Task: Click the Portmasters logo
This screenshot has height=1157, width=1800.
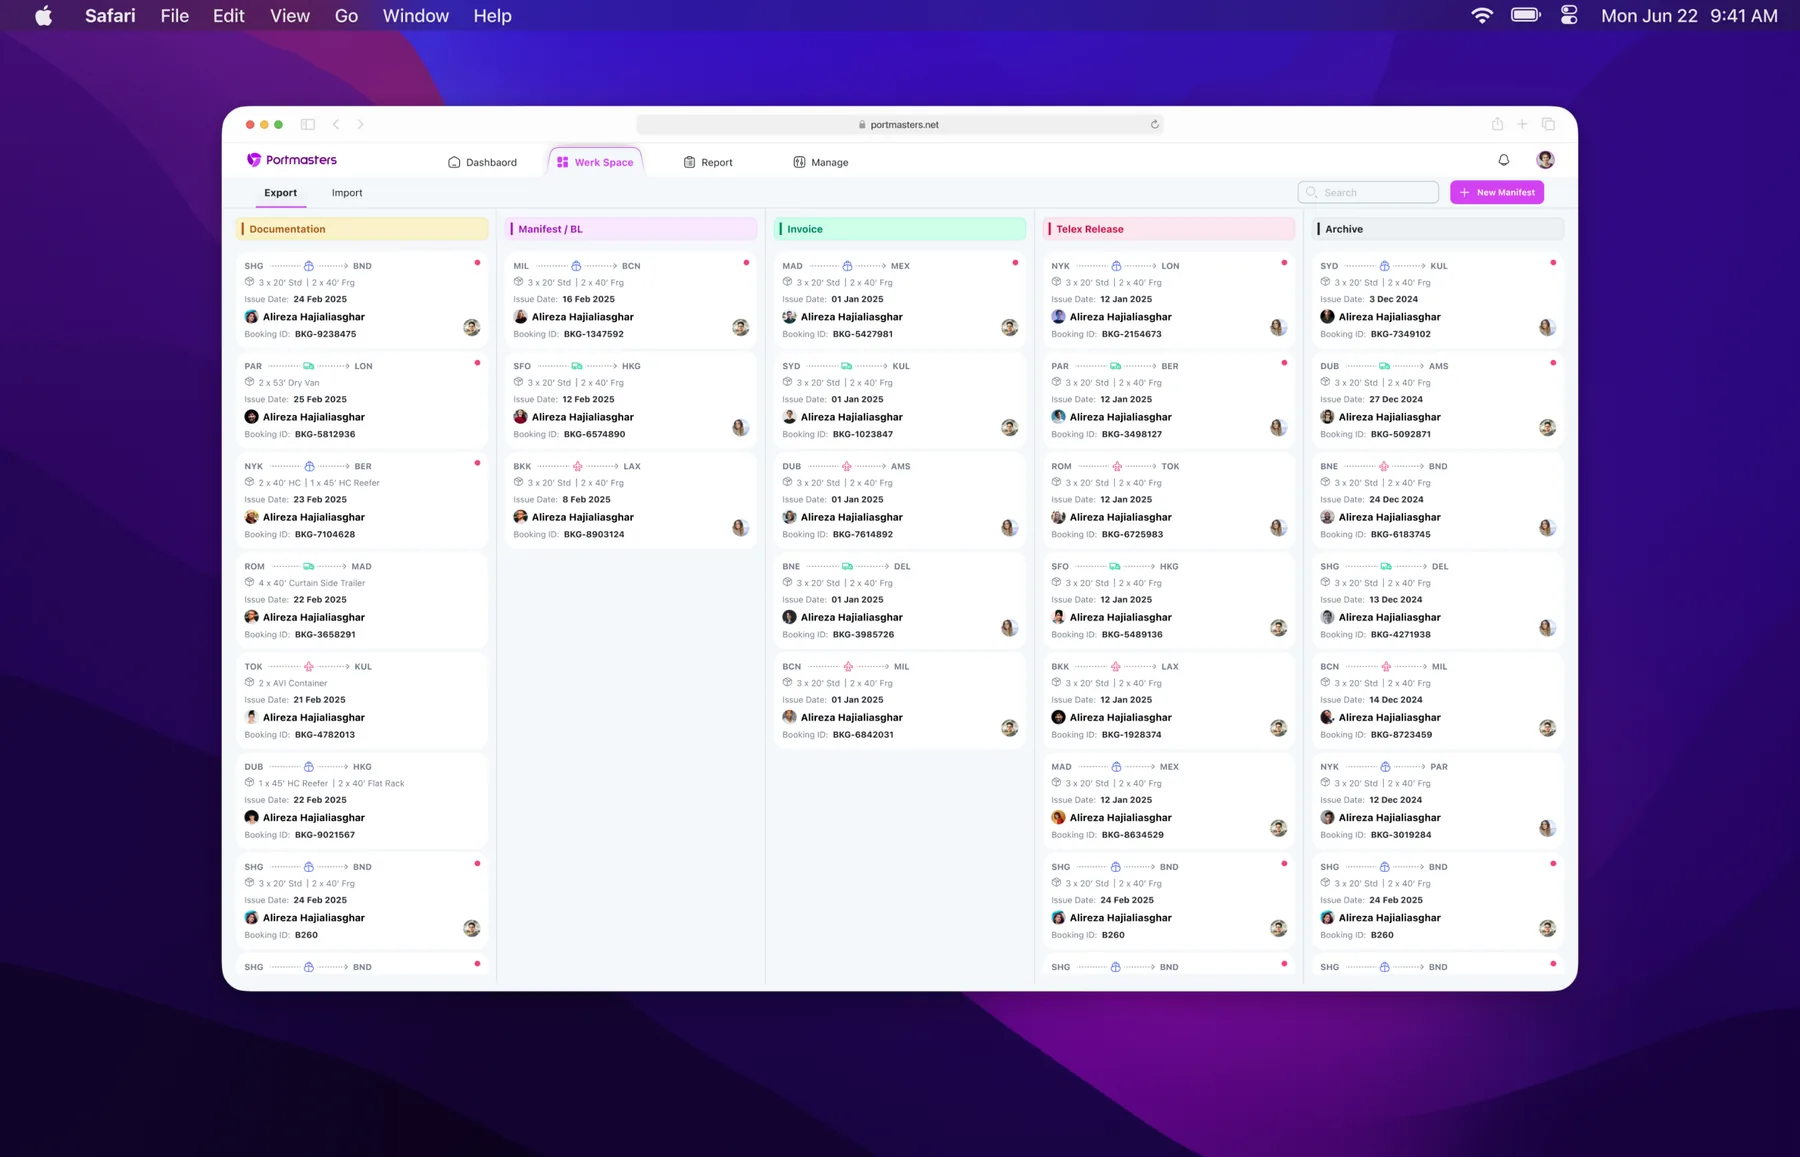Action: pyautogui.click(x=292, y=160)
